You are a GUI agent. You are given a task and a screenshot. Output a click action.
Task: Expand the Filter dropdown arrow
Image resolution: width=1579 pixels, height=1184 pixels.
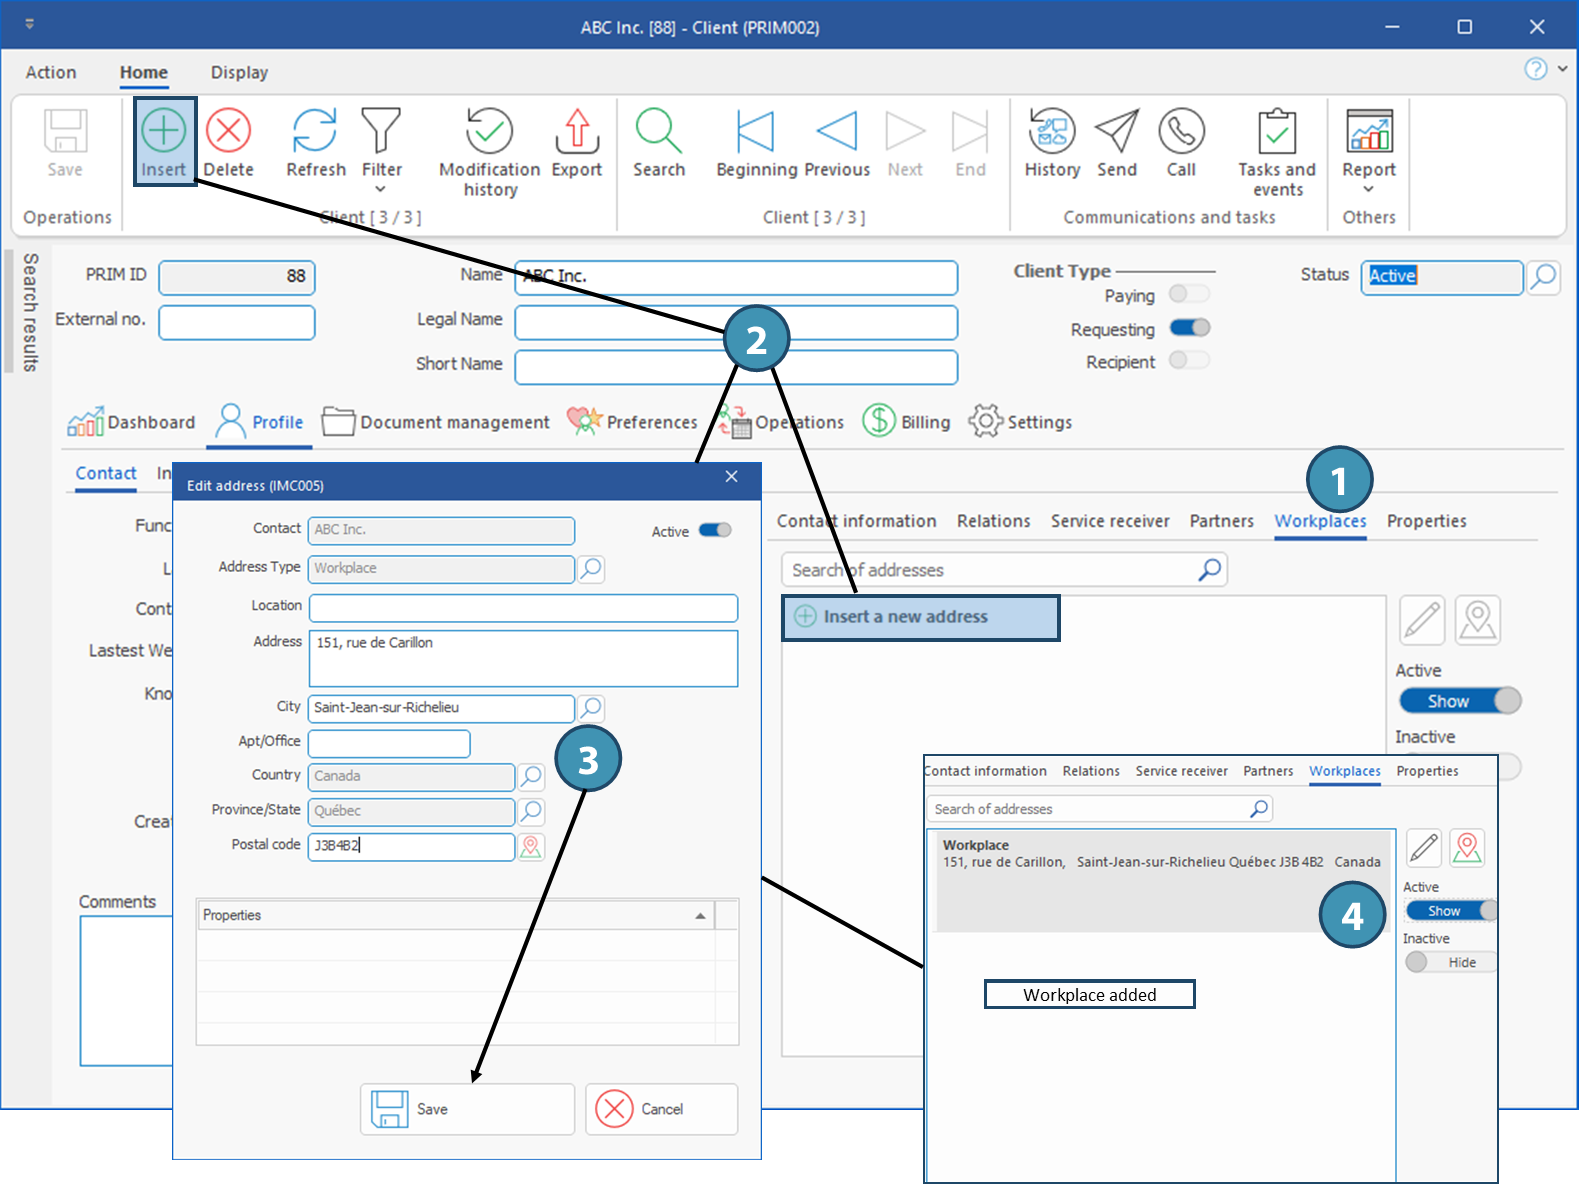[380, 190]
